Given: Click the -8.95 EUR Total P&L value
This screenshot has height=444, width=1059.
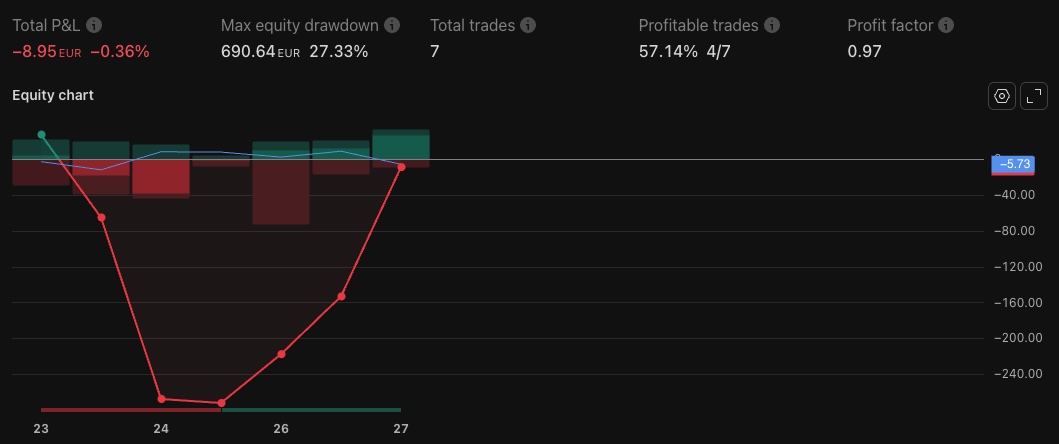Looking at the screenshot, I should (x=46, y=51).
